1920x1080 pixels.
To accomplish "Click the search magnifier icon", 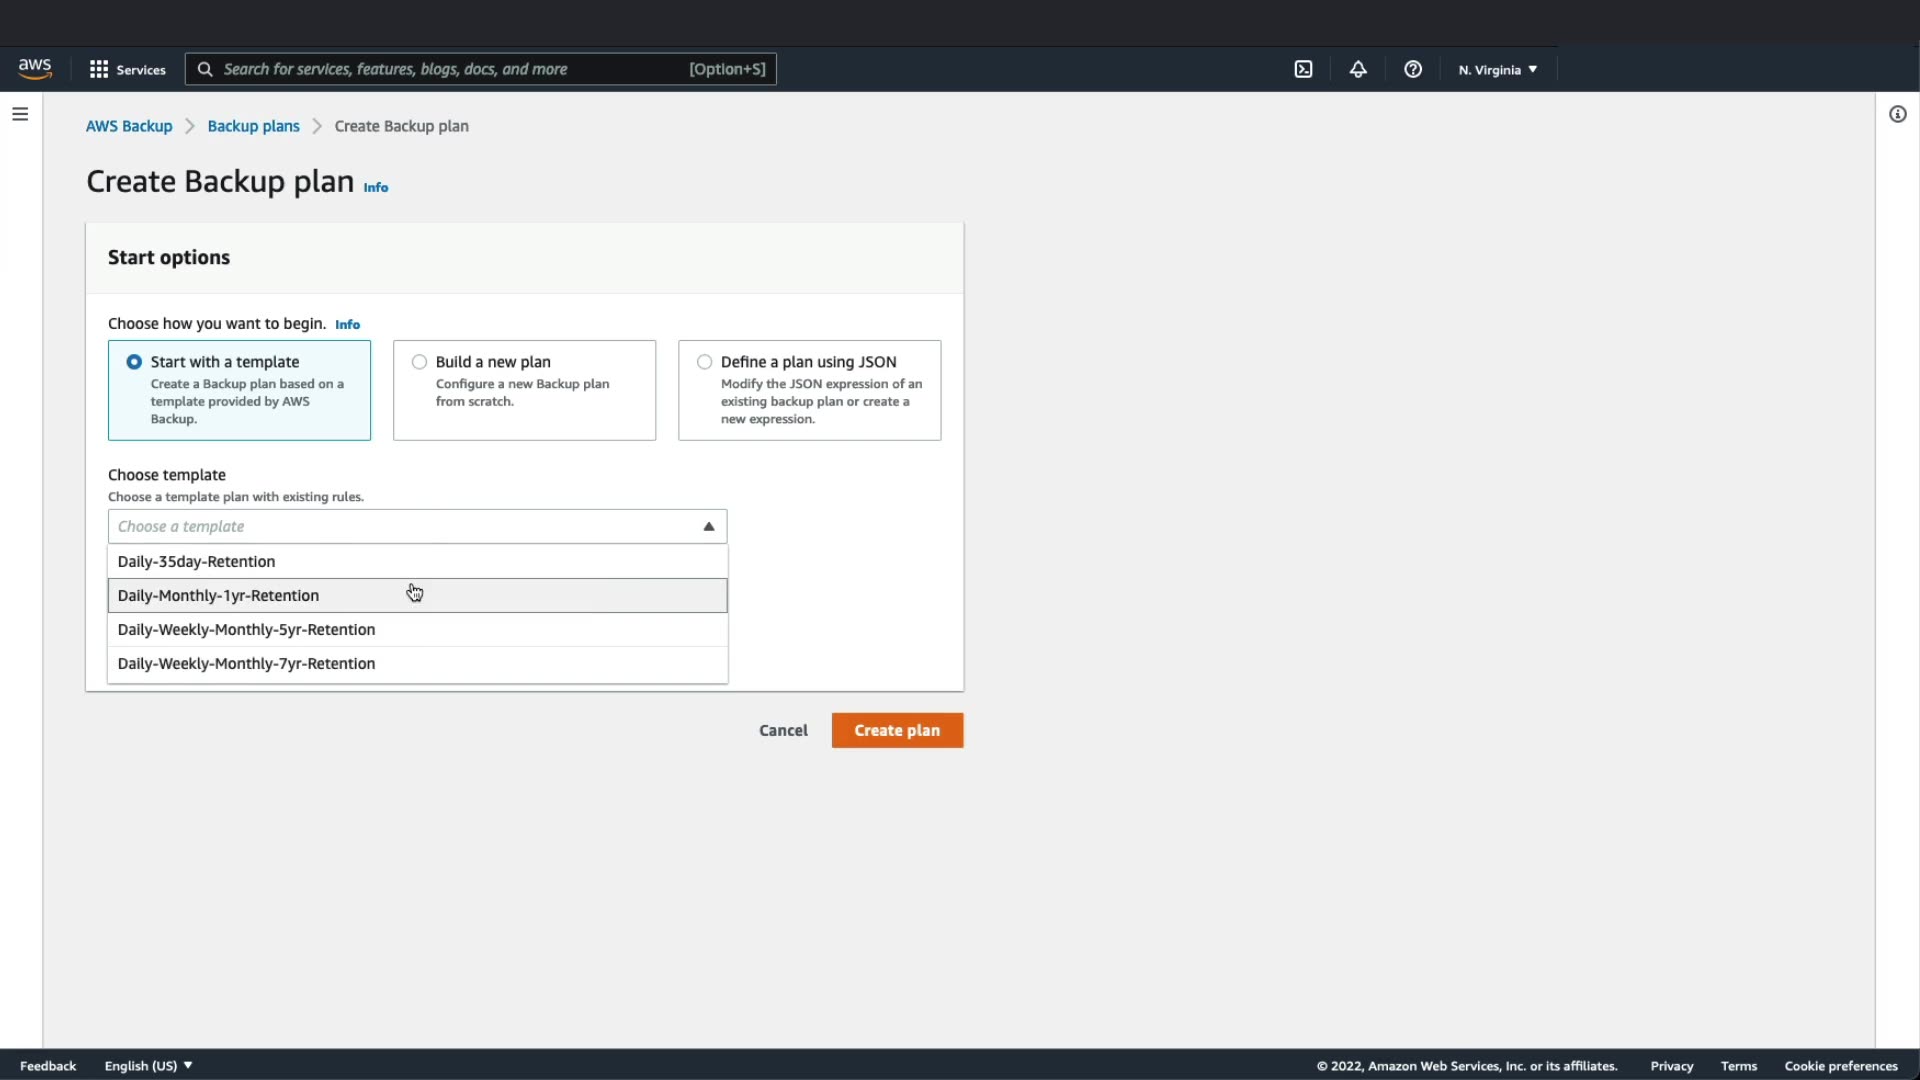I will [205, 69].
